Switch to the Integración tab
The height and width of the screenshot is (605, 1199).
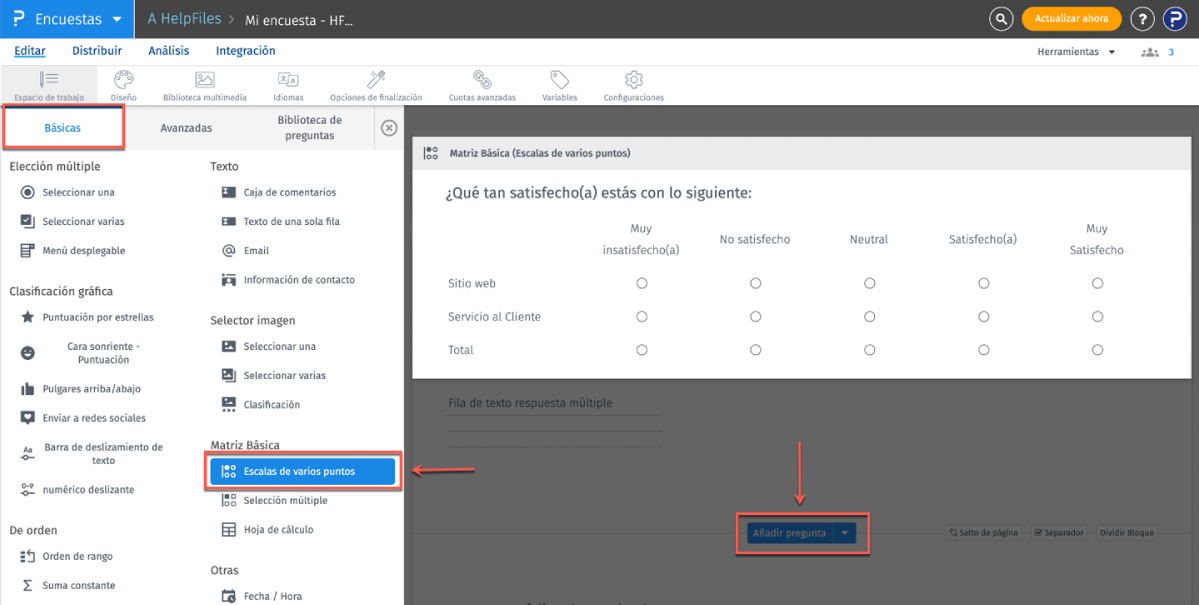coord(245,51)
